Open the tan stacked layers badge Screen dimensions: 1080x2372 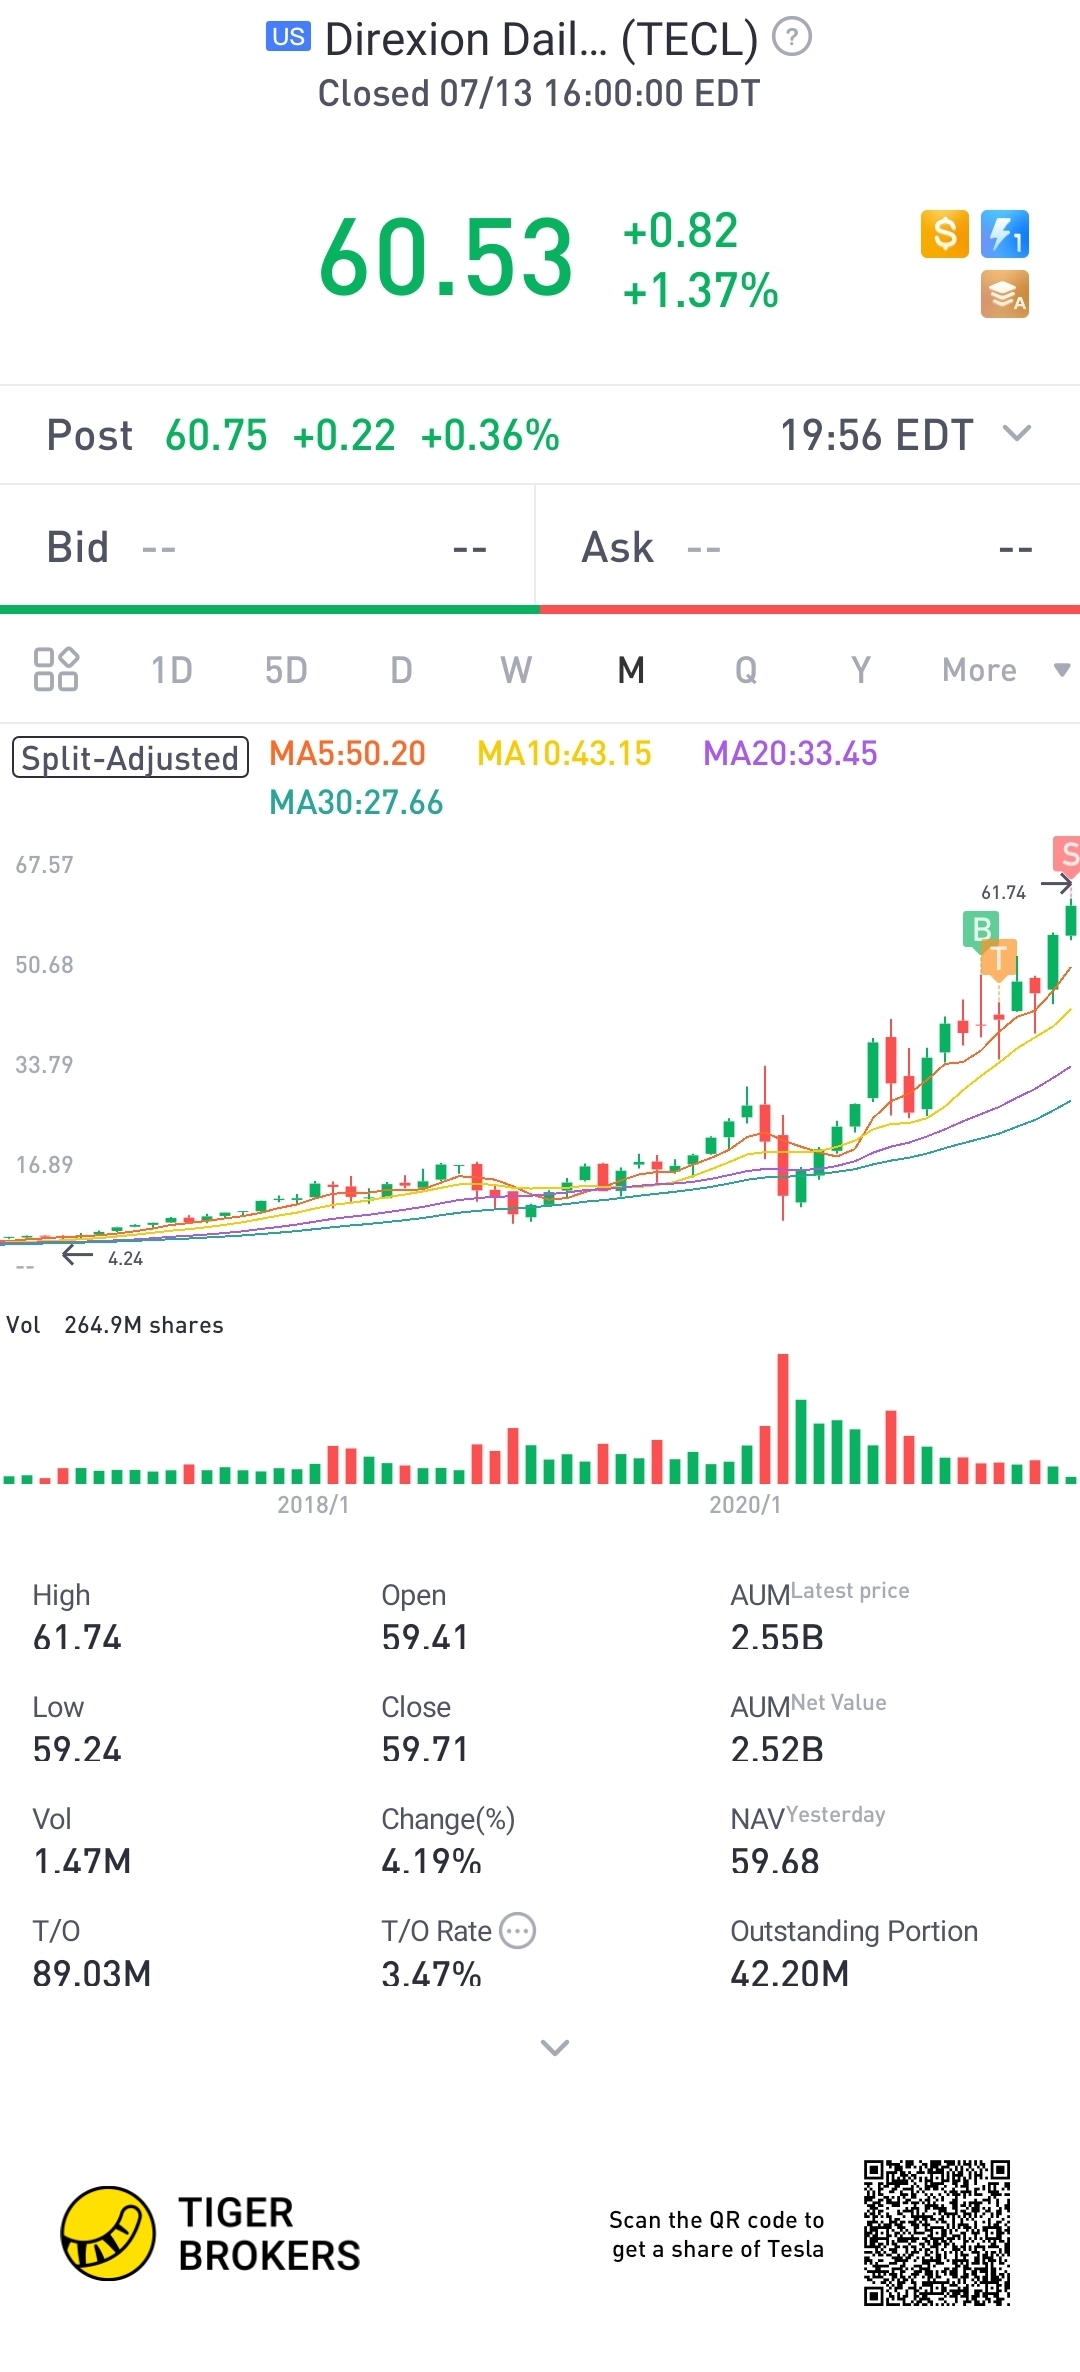tap(1005, 294)
